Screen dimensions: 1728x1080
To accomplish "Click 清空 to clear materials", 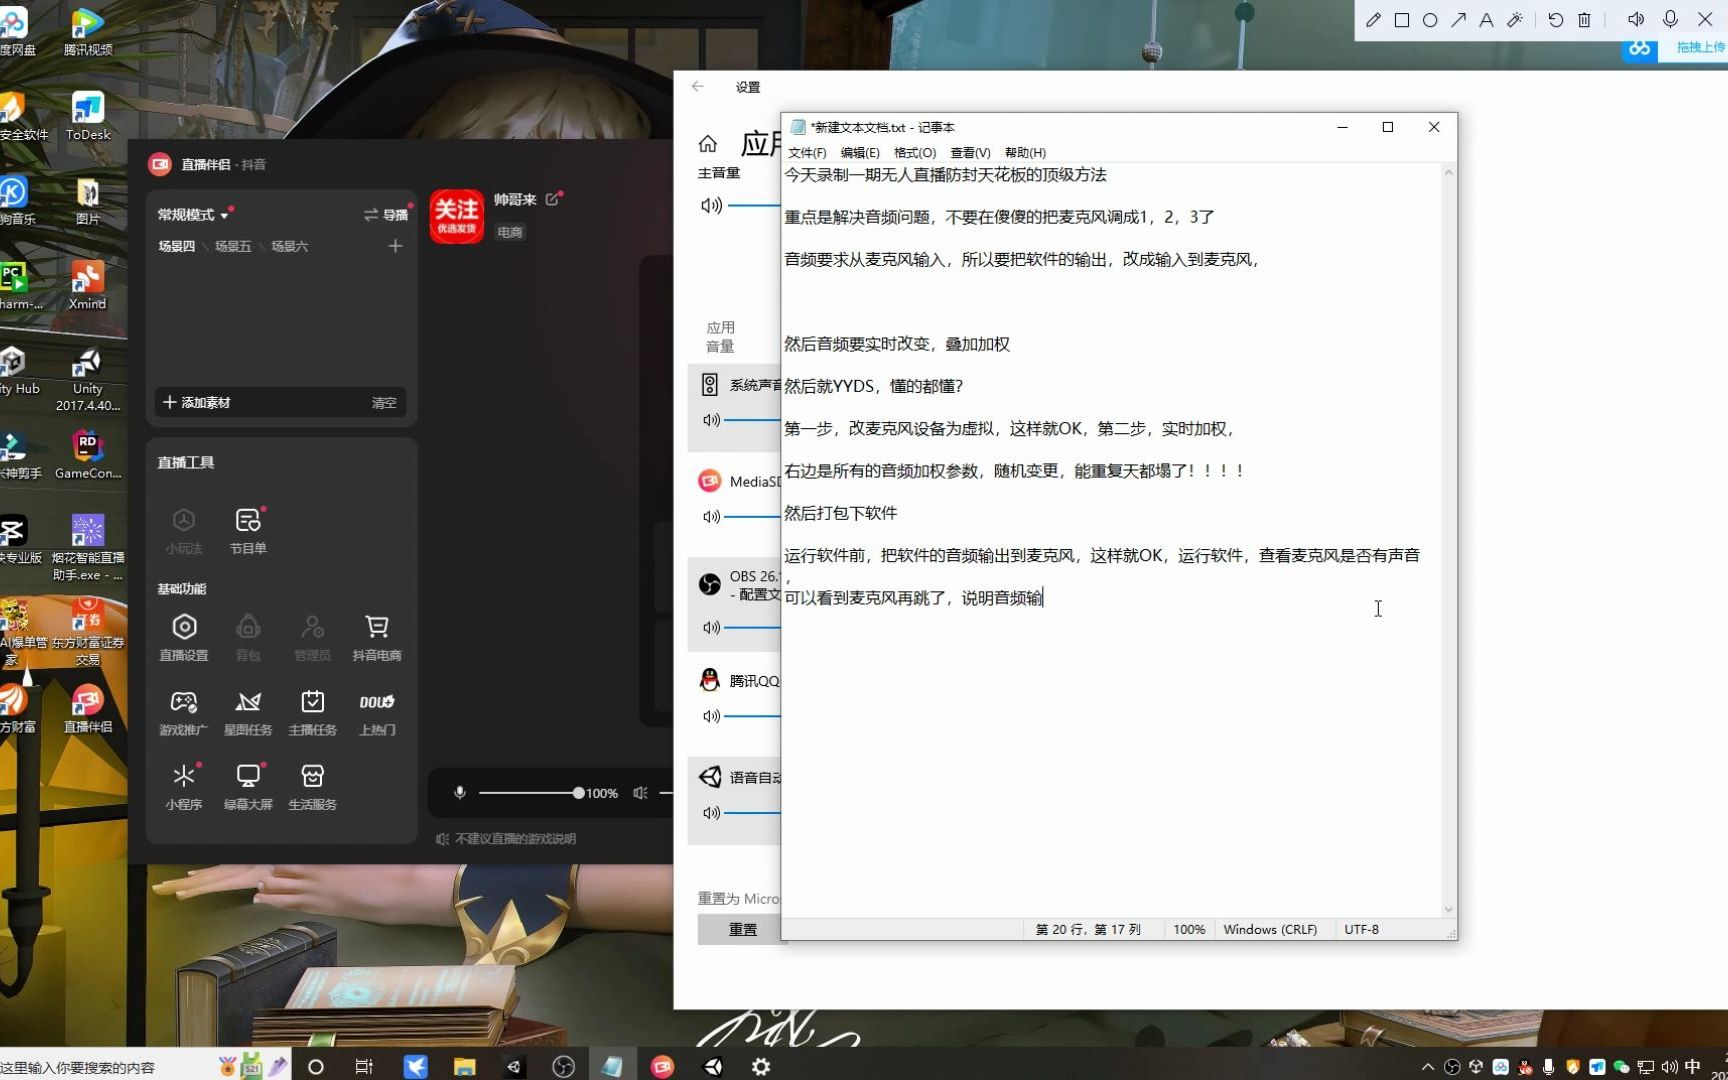I will coord(384,403).
